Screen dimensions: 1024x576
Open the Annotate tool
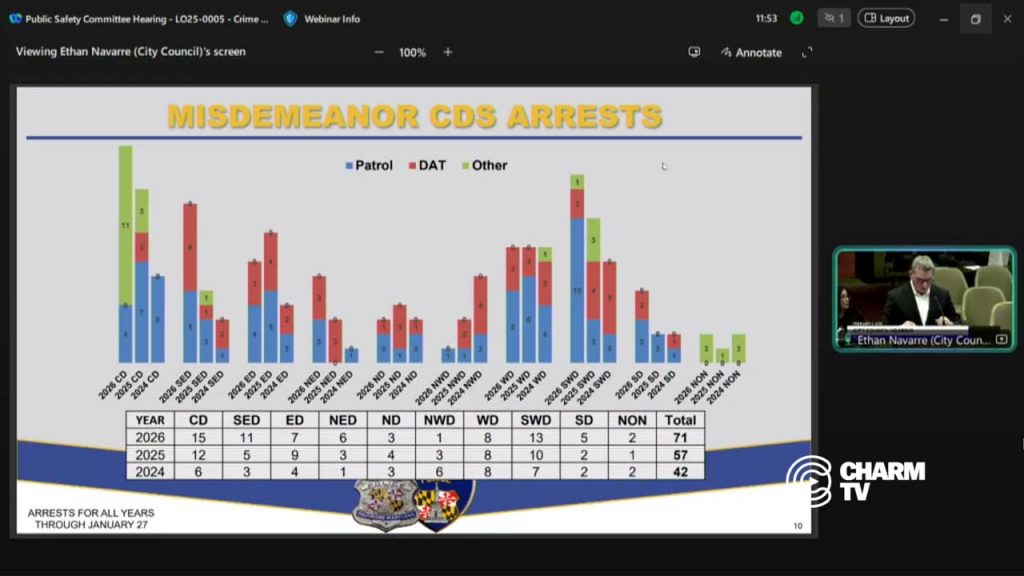tap(751, 52)
